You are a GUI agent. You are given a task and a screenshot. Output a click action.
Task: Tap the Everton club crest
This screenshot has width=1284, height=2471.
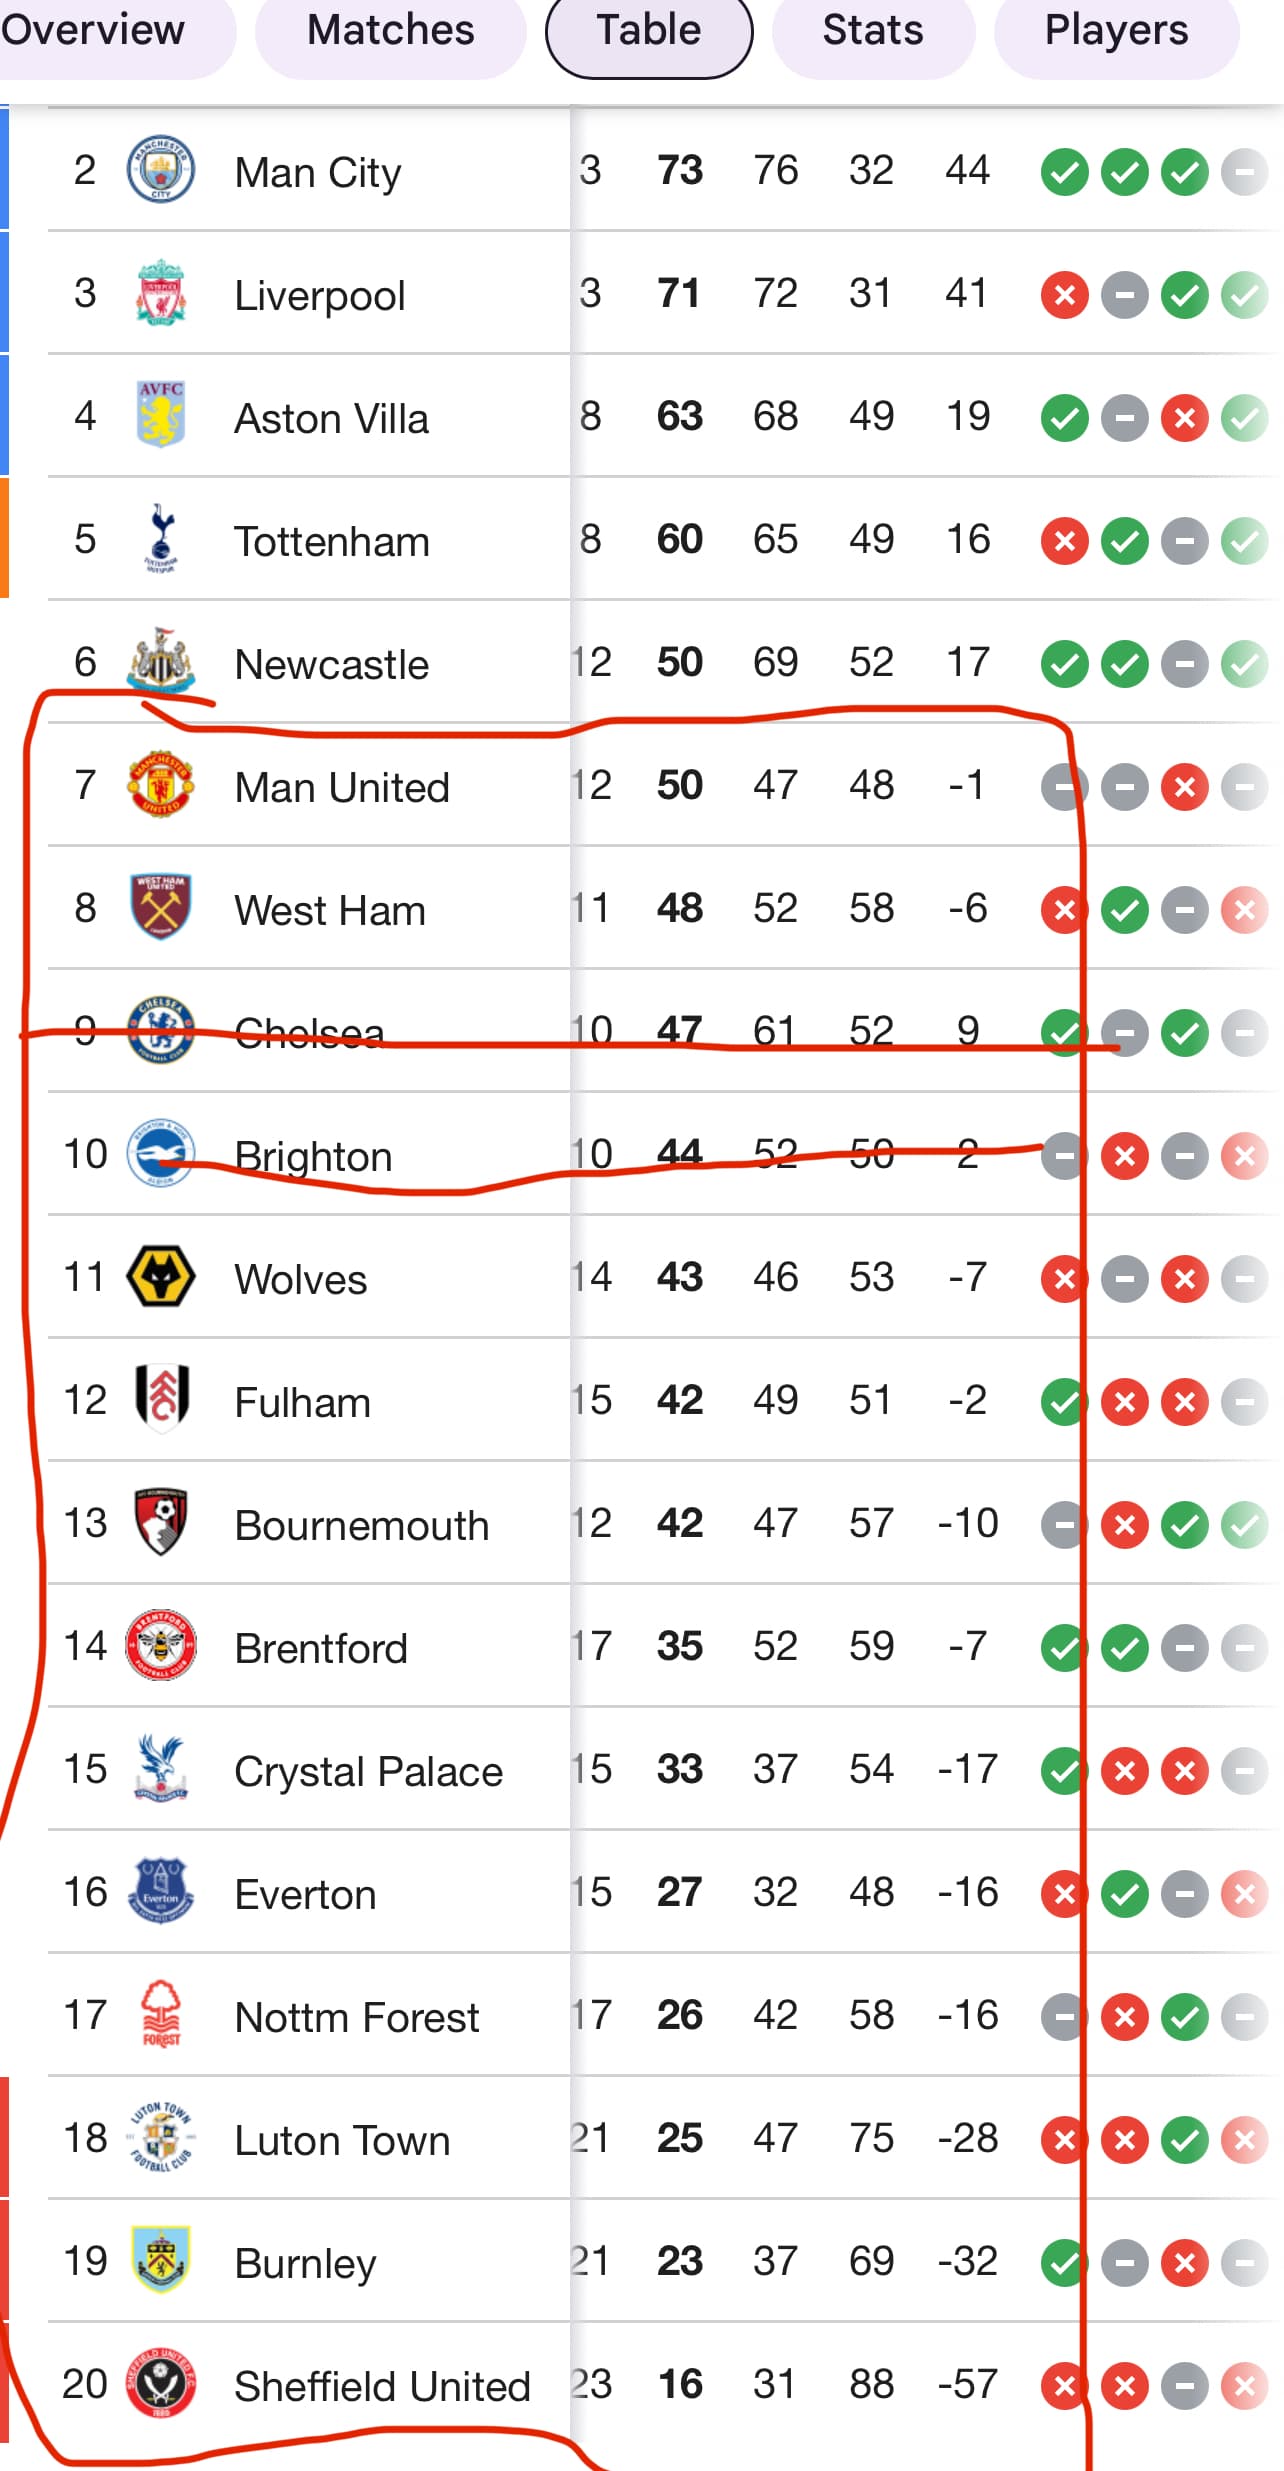[x=160, y=1891]
